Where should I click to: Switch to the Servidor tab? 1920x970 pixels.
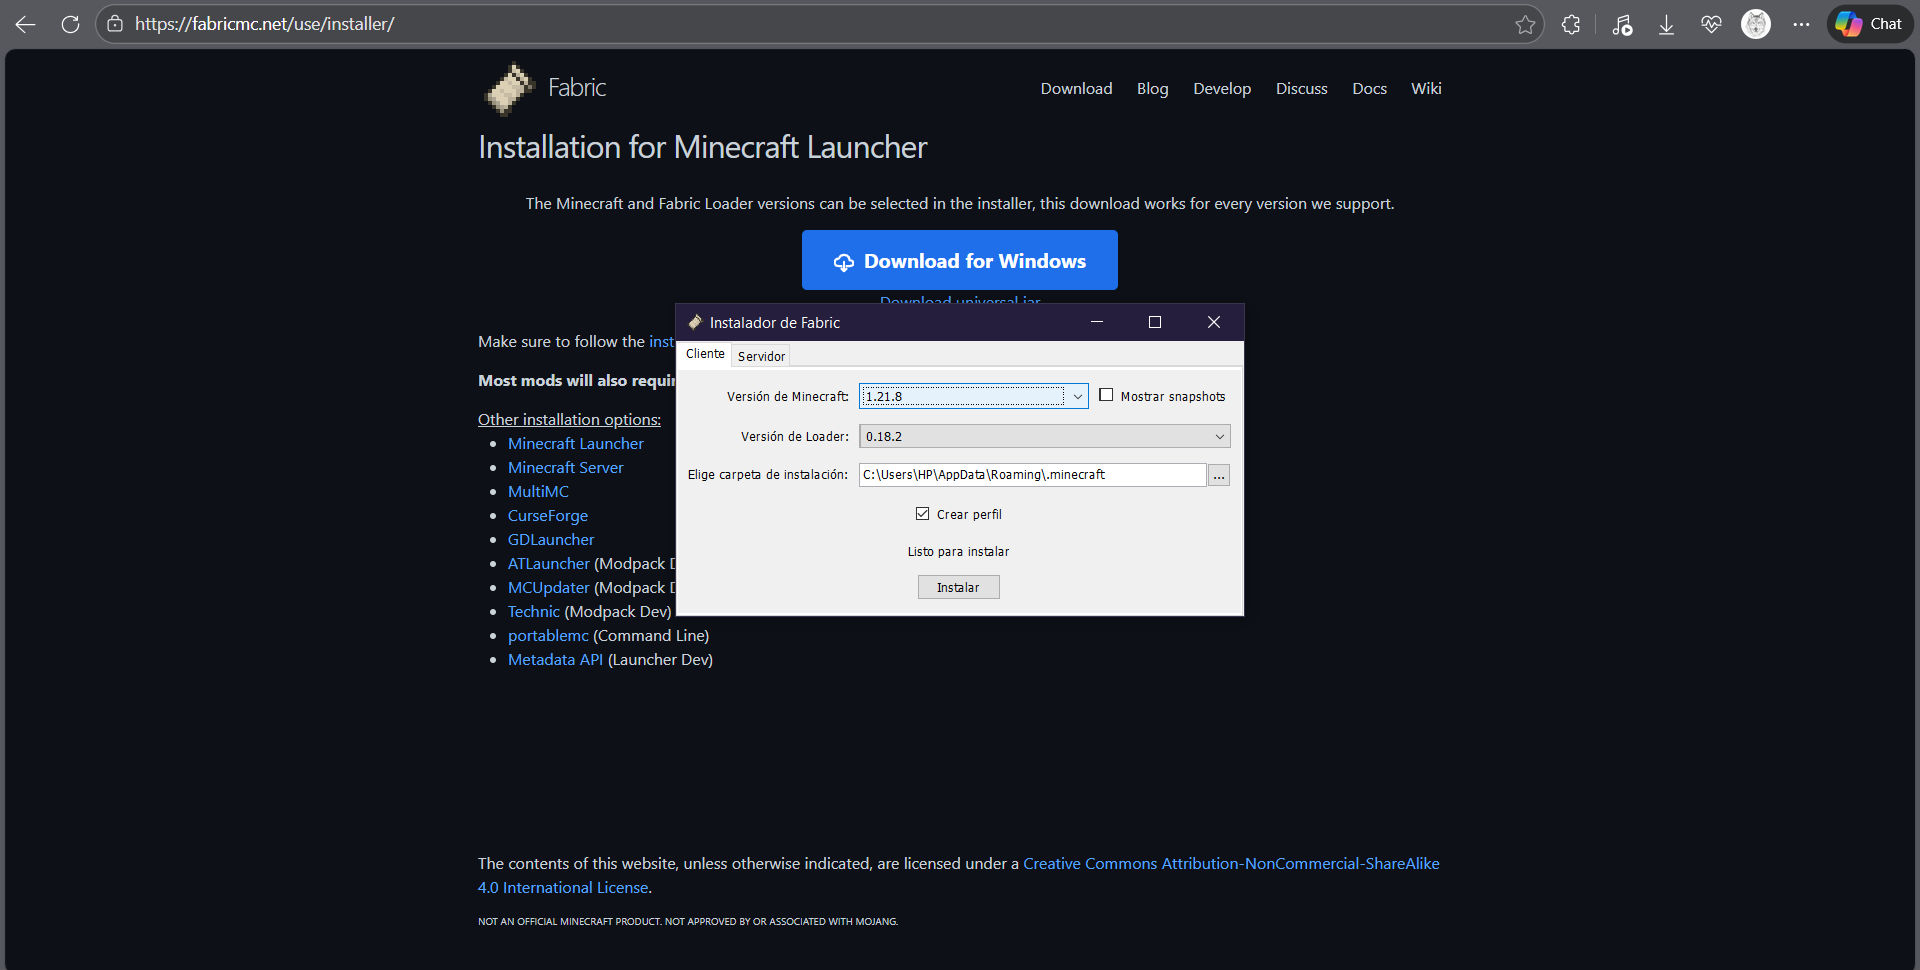(761, 357)
